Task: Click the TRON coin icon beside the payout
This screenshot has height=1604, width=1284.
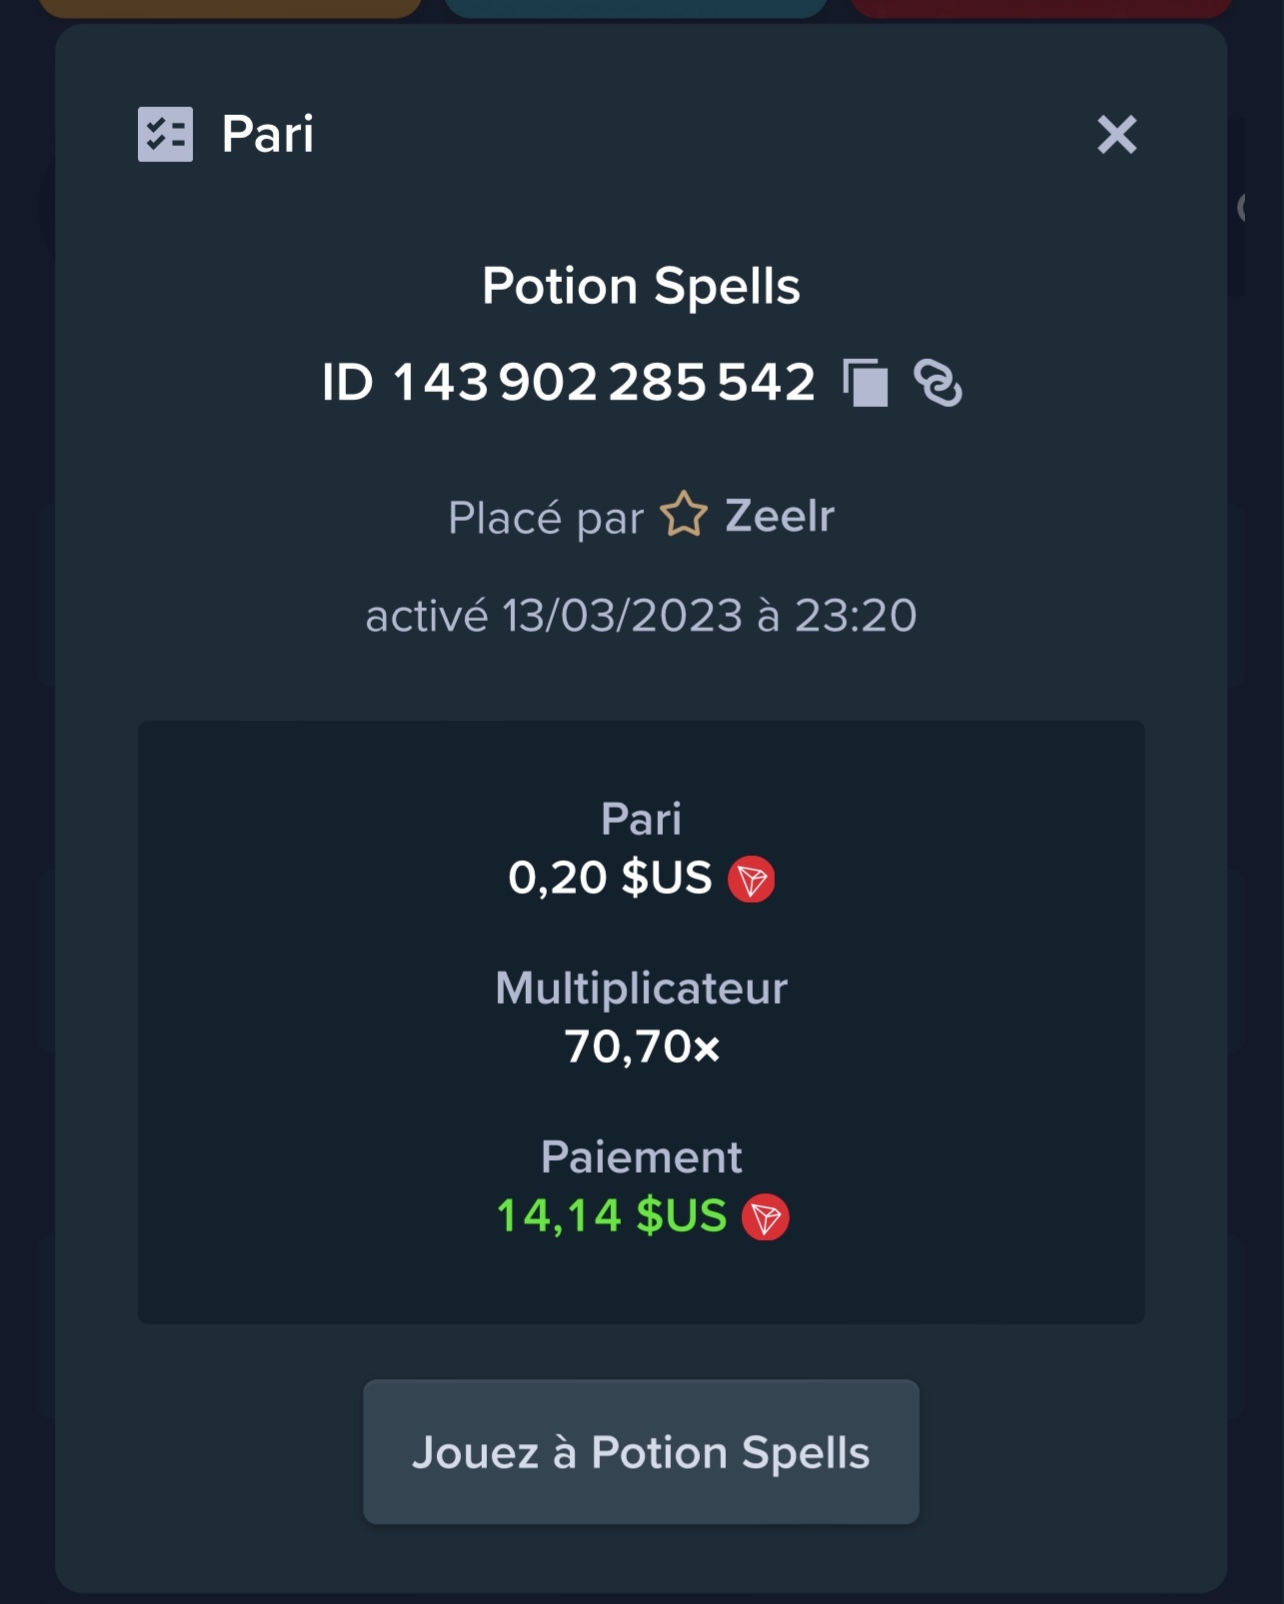Action: coord(765,1217)
